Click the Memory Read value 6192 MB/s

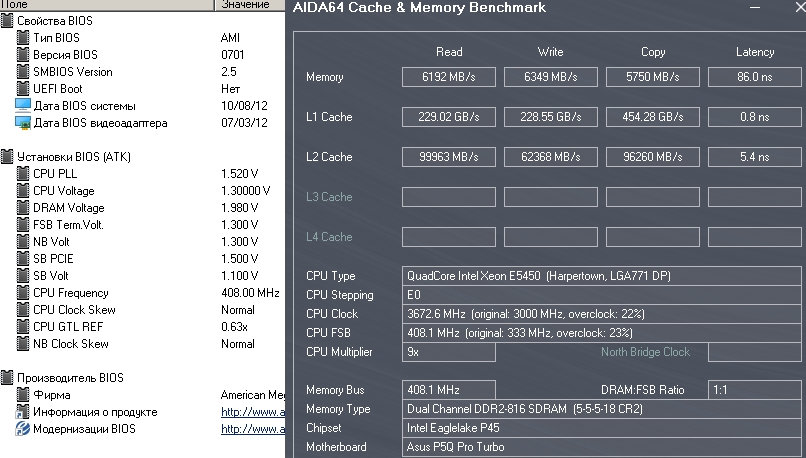449,77
